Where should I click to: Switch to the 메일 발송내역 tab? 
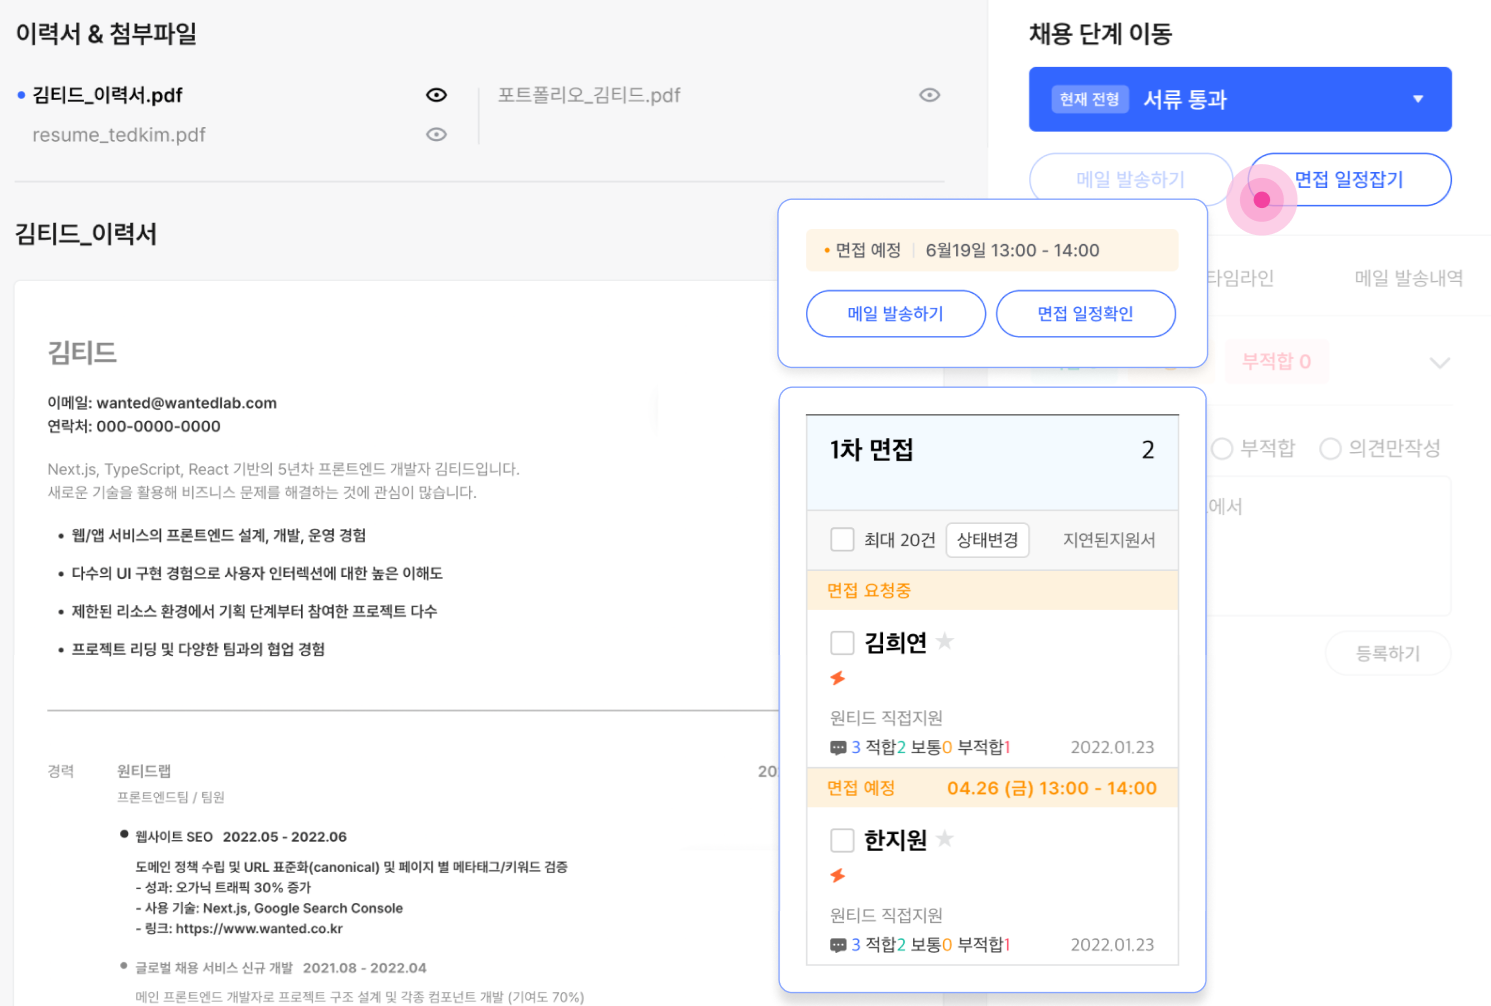1408,278
